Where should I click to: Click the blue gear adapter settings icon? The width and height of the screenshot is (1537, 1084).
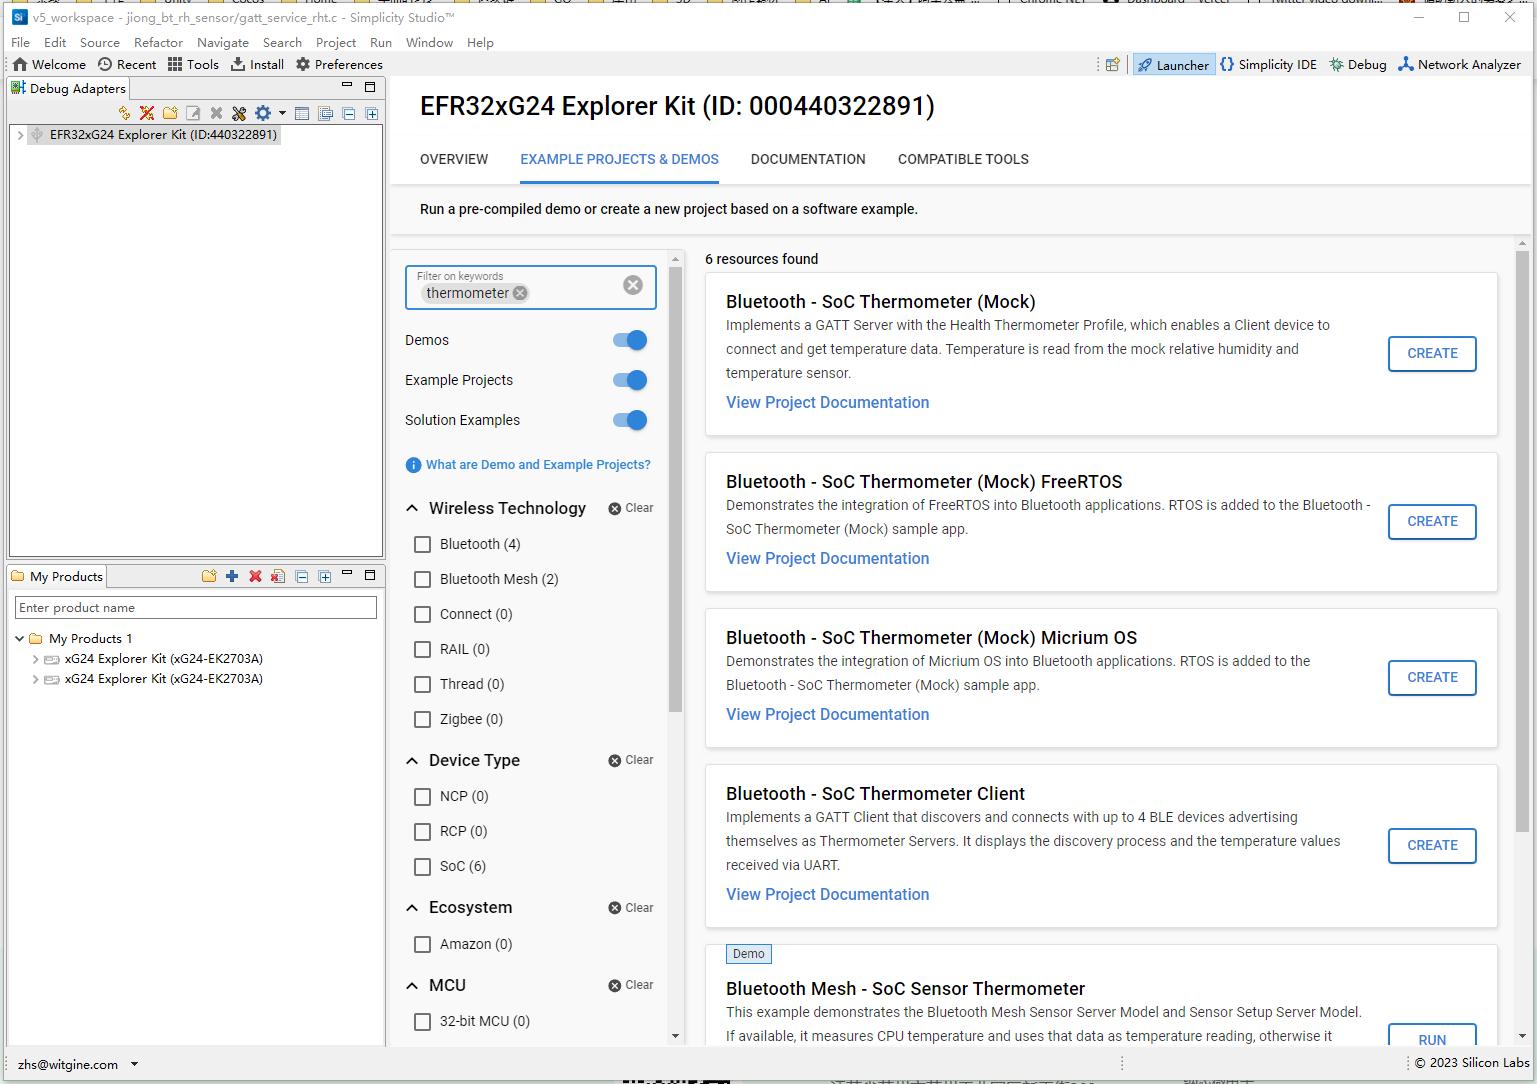pos(263,113)
